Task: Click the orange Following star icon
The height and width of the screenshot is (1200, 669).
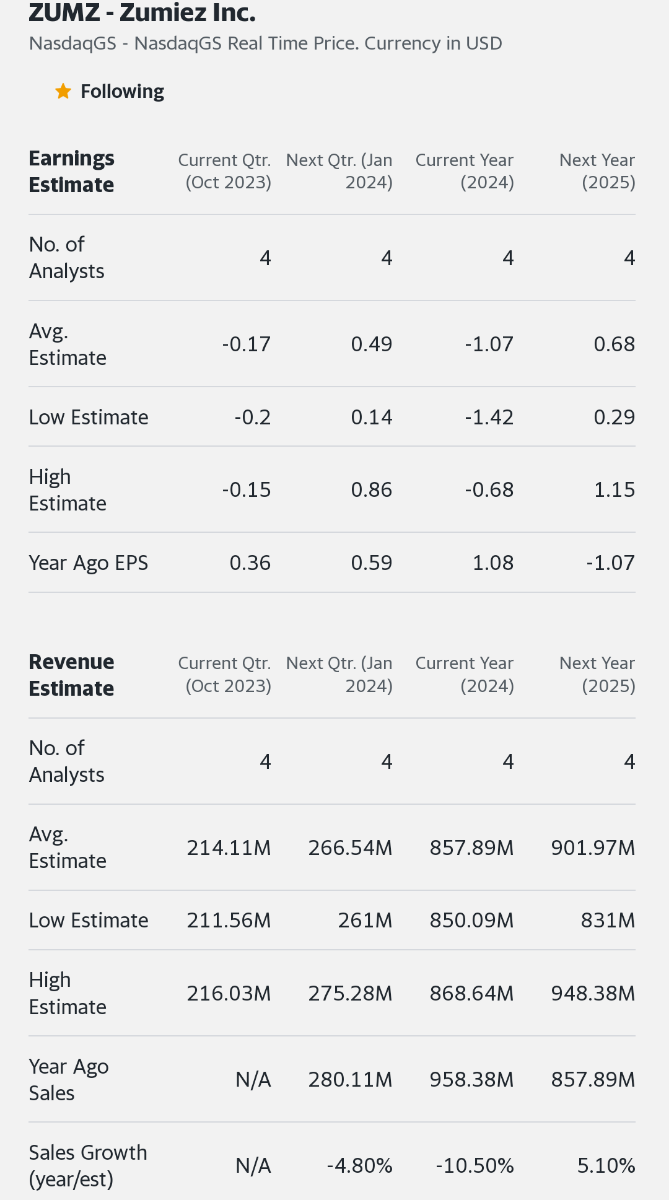Action: click(x=63, y=92)
